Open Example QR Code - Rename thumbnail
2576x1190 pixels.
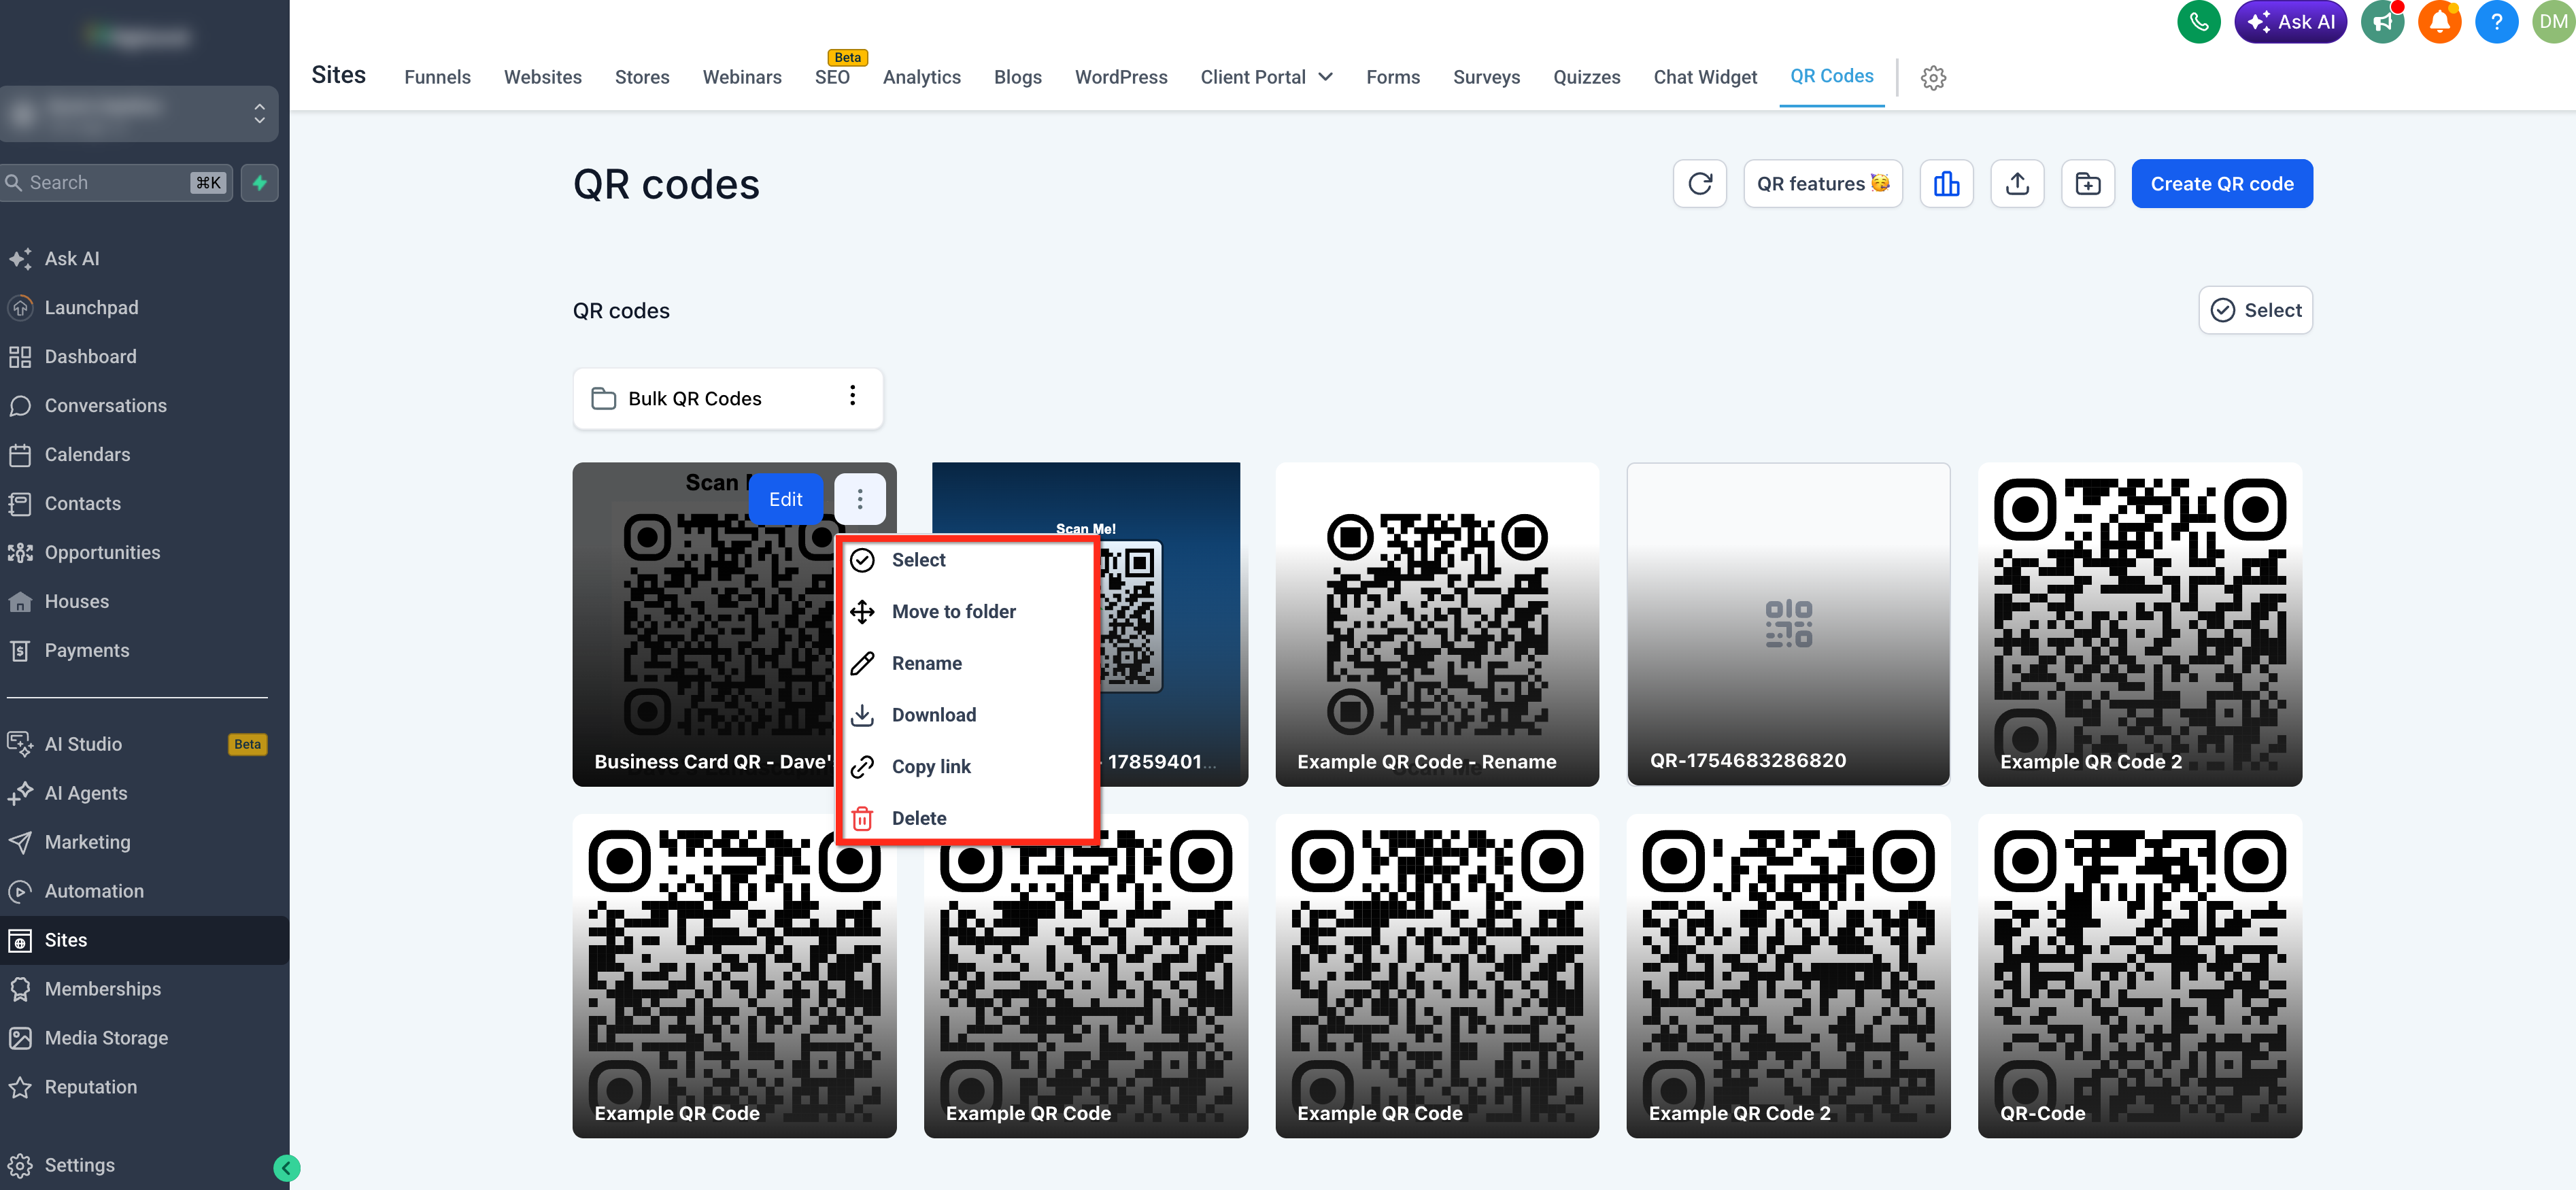[x=1436, y=625]
